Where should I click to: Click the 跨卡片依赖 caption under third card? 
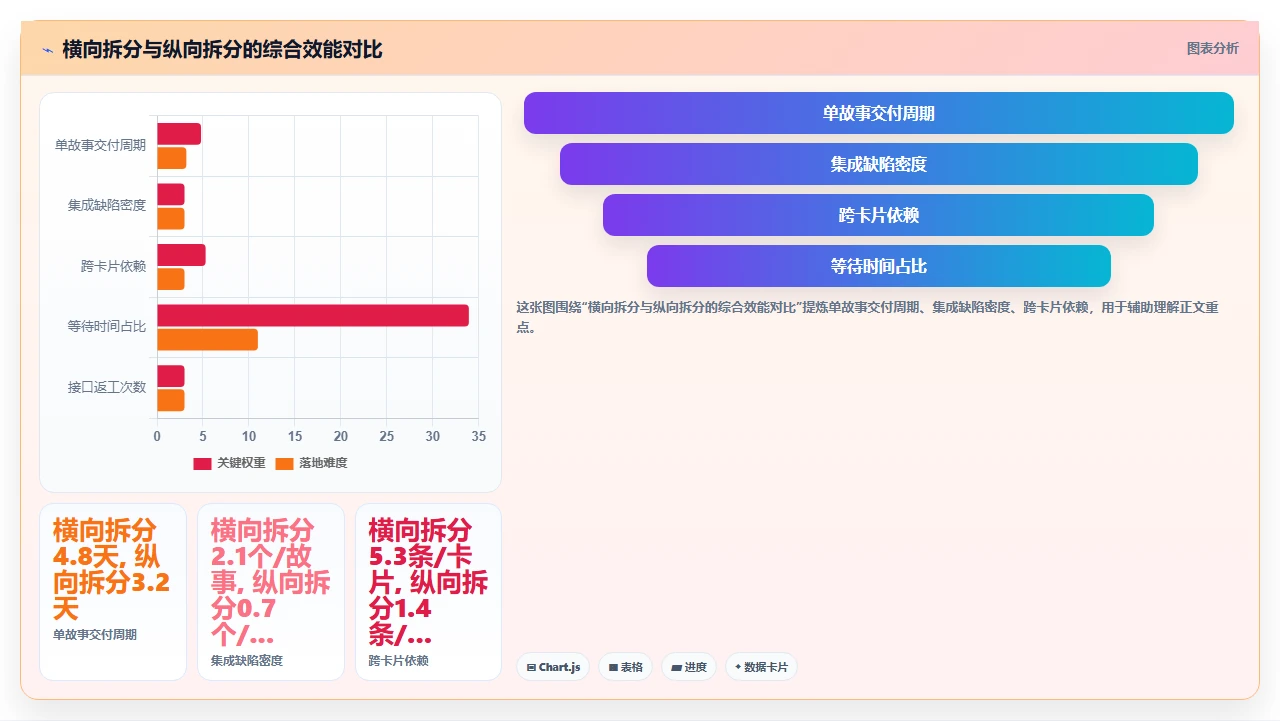pos(399,661)
